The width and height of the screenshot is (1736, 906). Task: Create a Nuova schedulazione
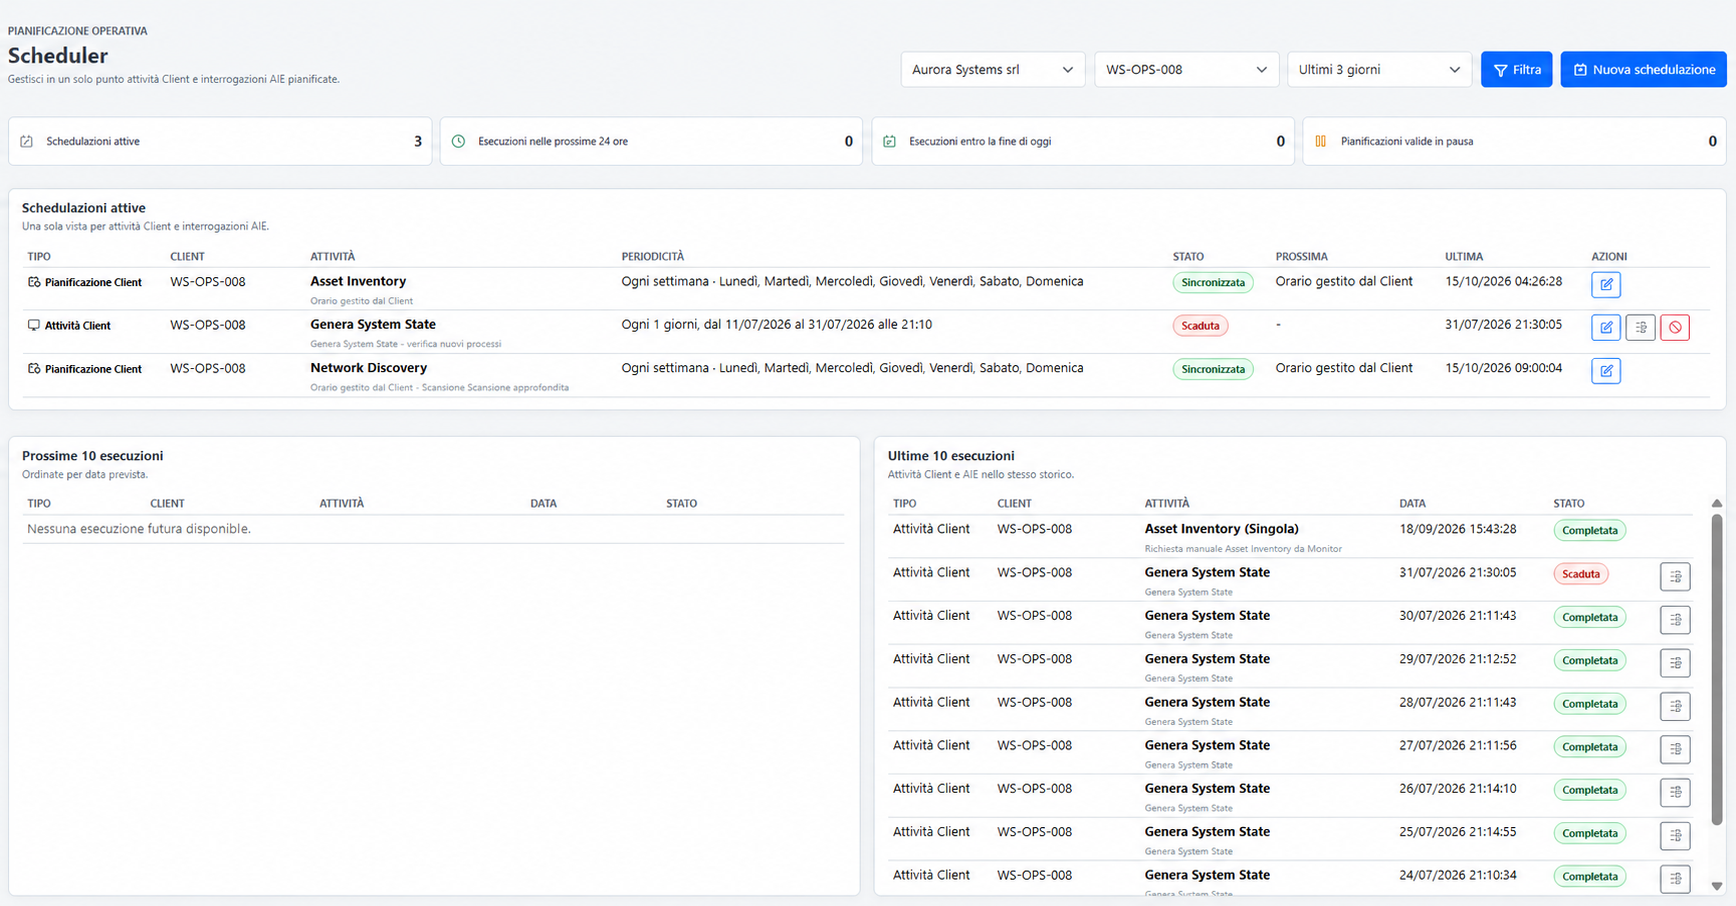[x=1643, y=69]
